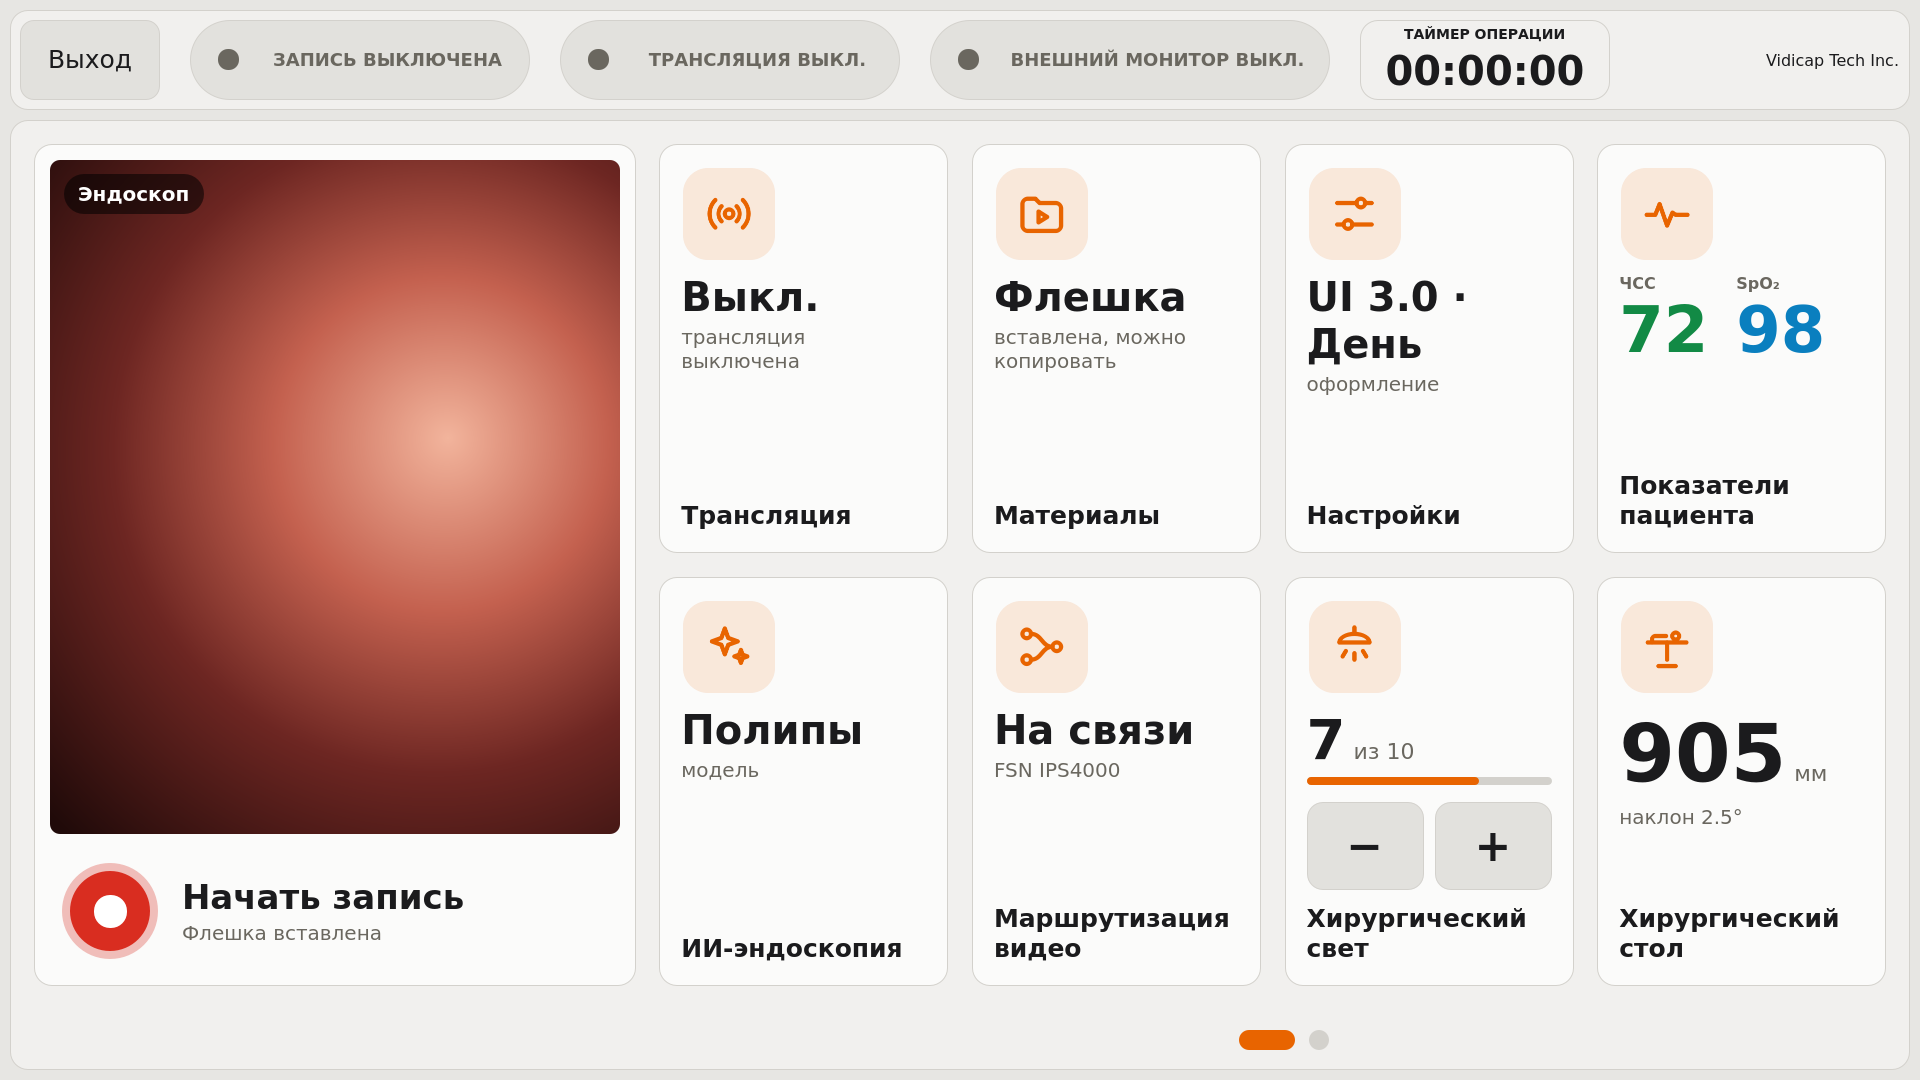The height and width of the screenshot is (1080, 1920).
Task: Open the video folder Materials icon
Action: [x=1042, y=214]
